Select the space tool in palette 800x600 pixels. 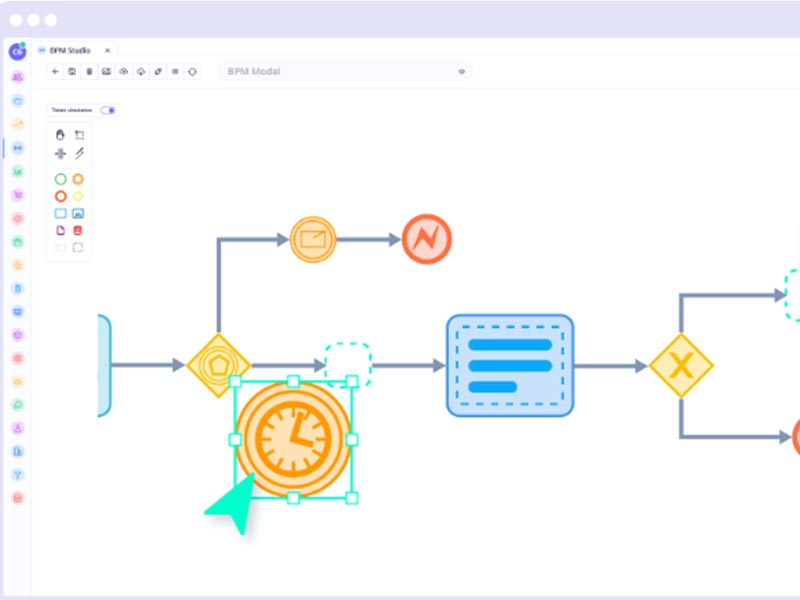[x=60, y=154]
